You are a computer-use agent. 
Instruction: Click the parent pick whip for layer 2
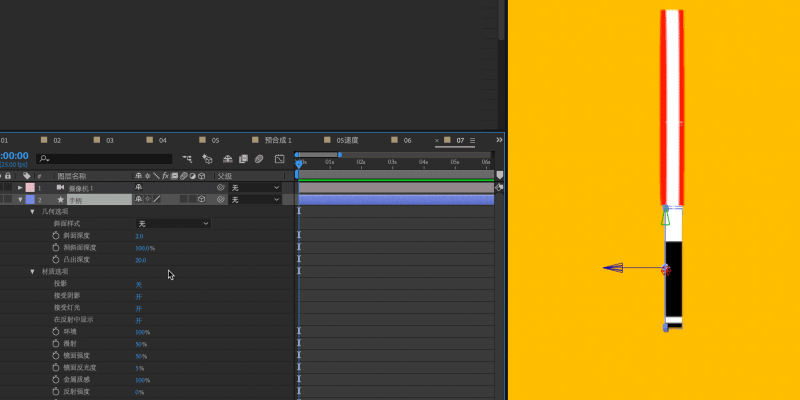pyautogui.click(x=220, y=199)
